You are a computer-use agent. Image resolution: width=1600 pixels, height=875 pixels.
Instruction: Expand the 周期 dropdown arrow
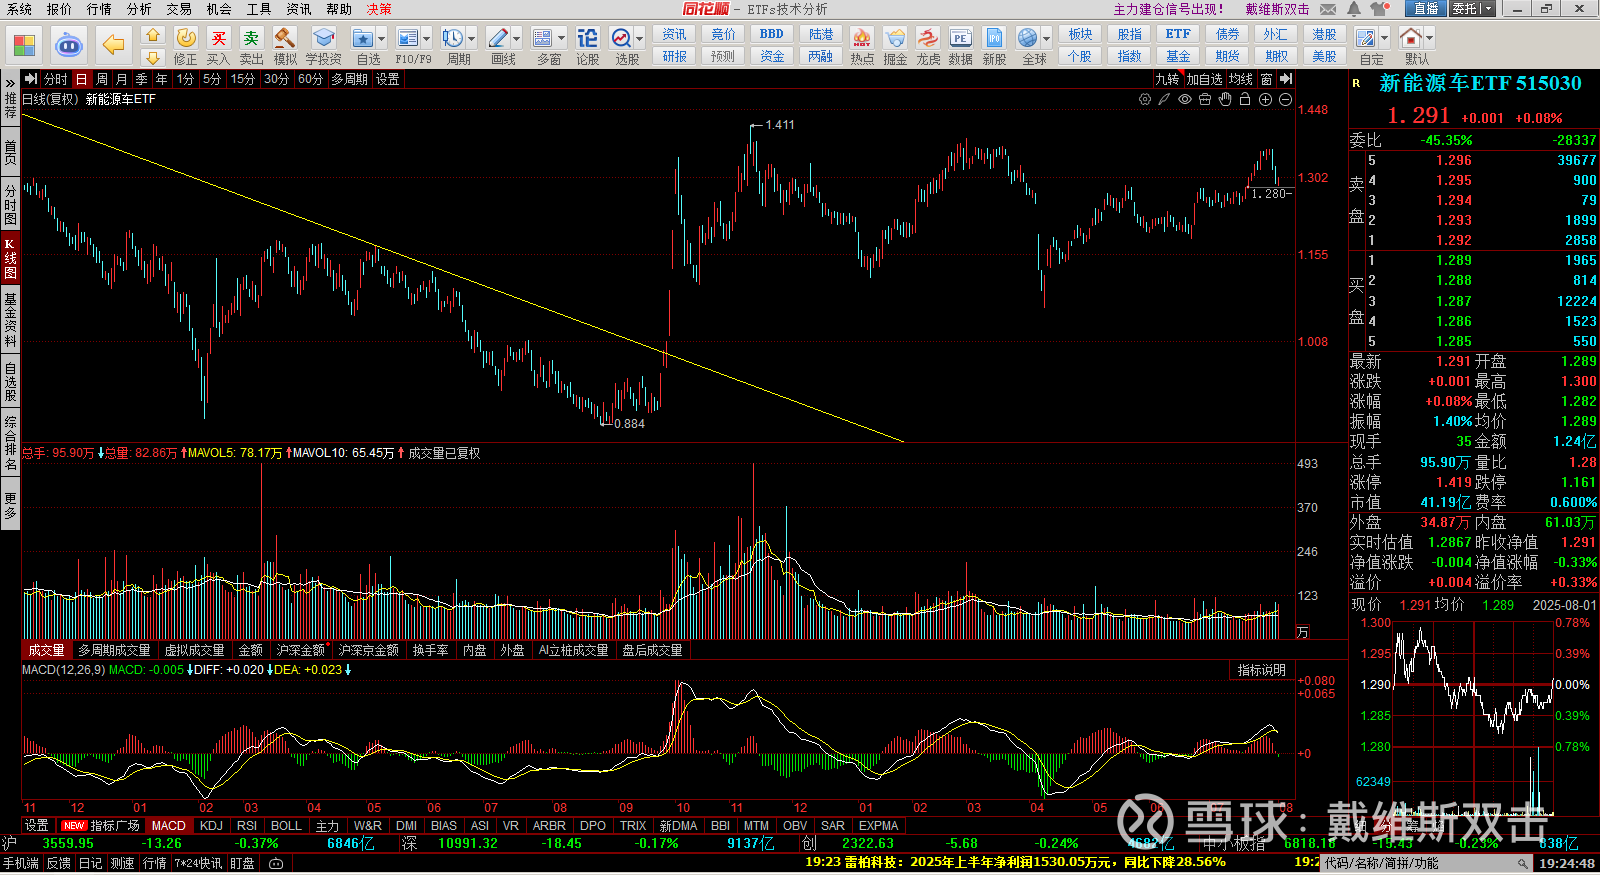(x=472, y=39)
